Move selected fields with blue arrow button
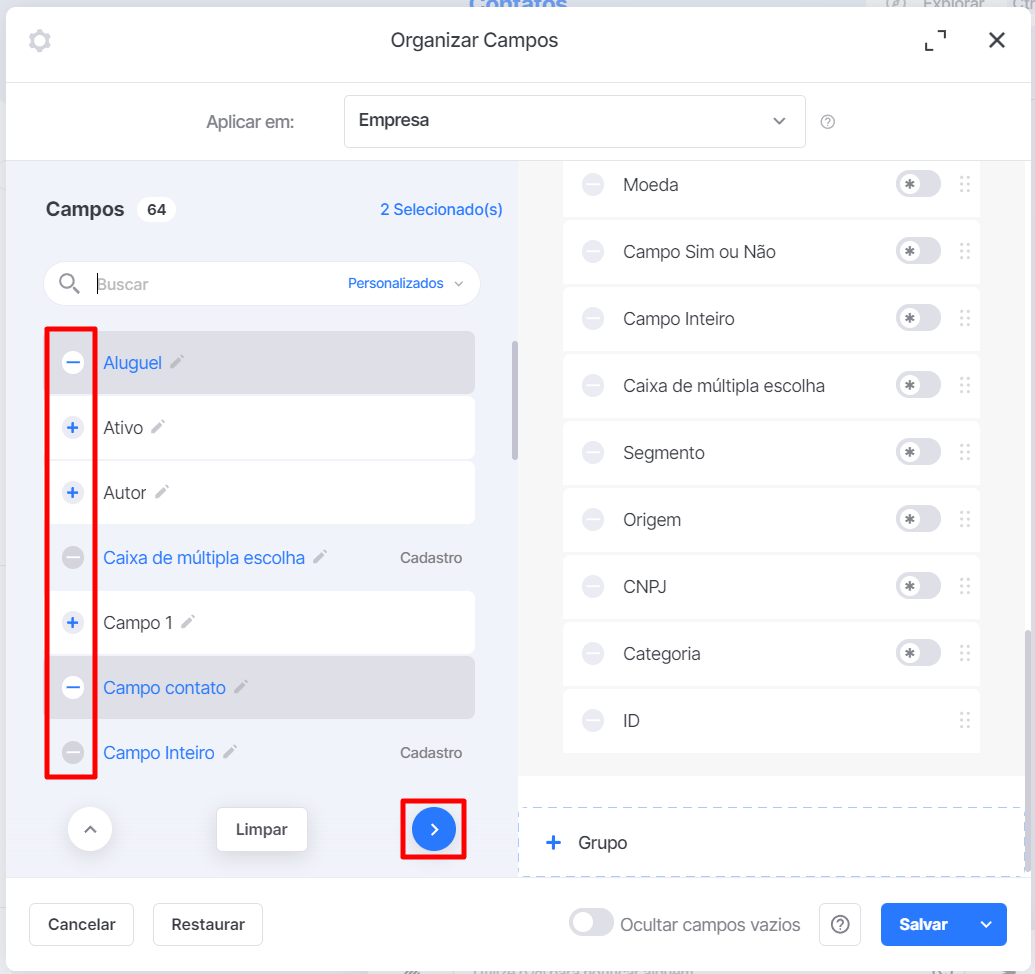Viewport: 1035px width, 974px height. click(x=434, y=829)
